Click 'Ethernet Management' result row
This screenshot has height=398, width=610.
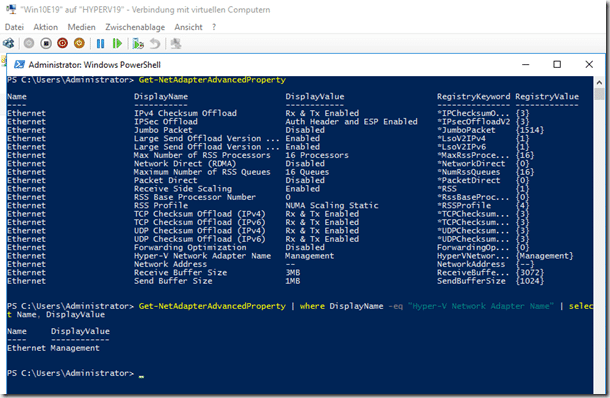(x=53, y=348)
